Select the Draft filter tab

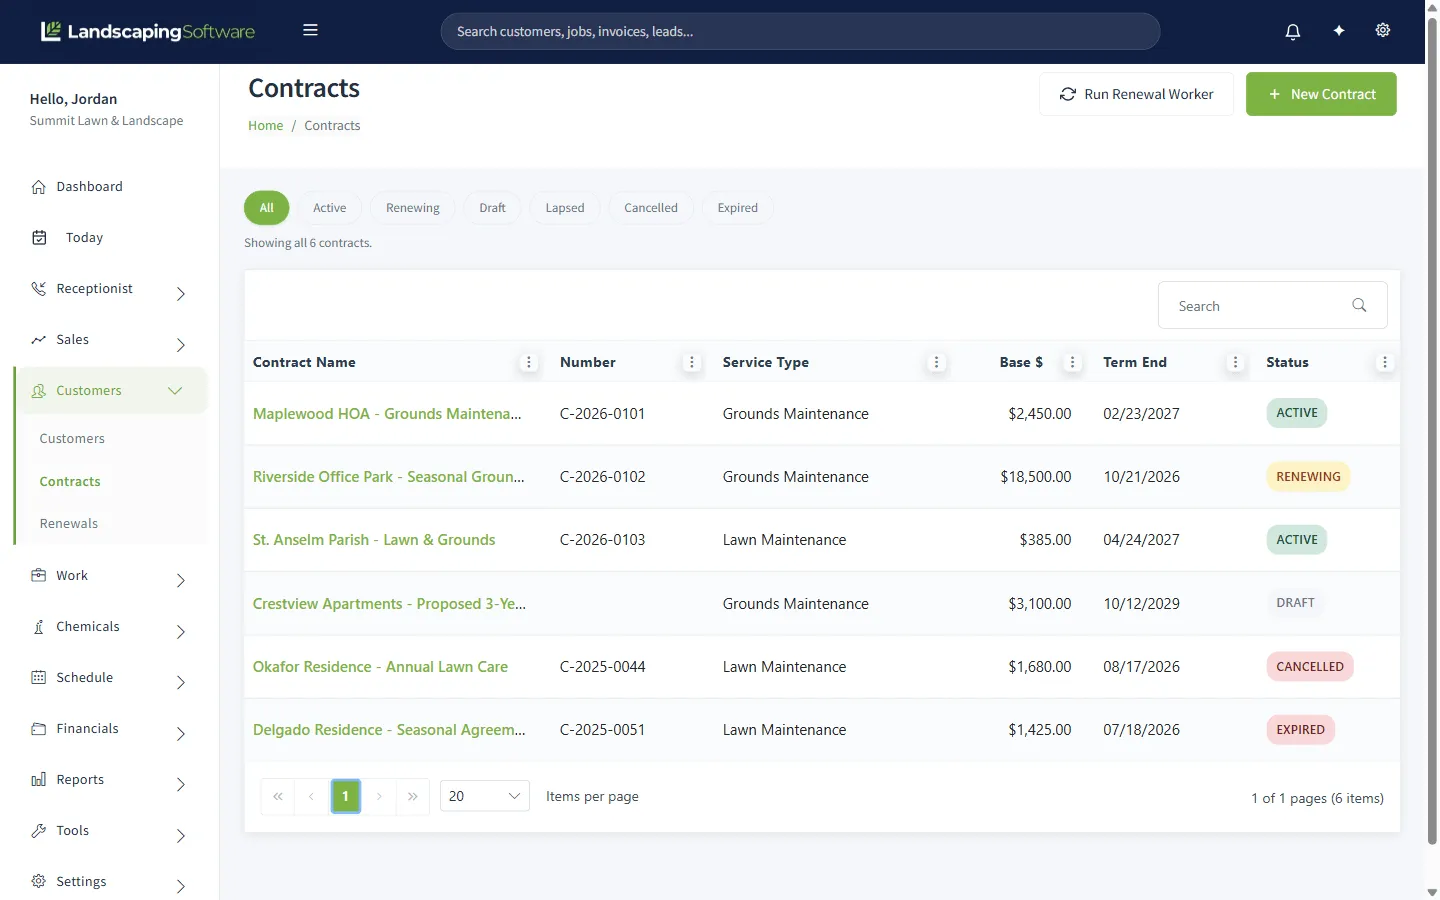tap(492, 208)
